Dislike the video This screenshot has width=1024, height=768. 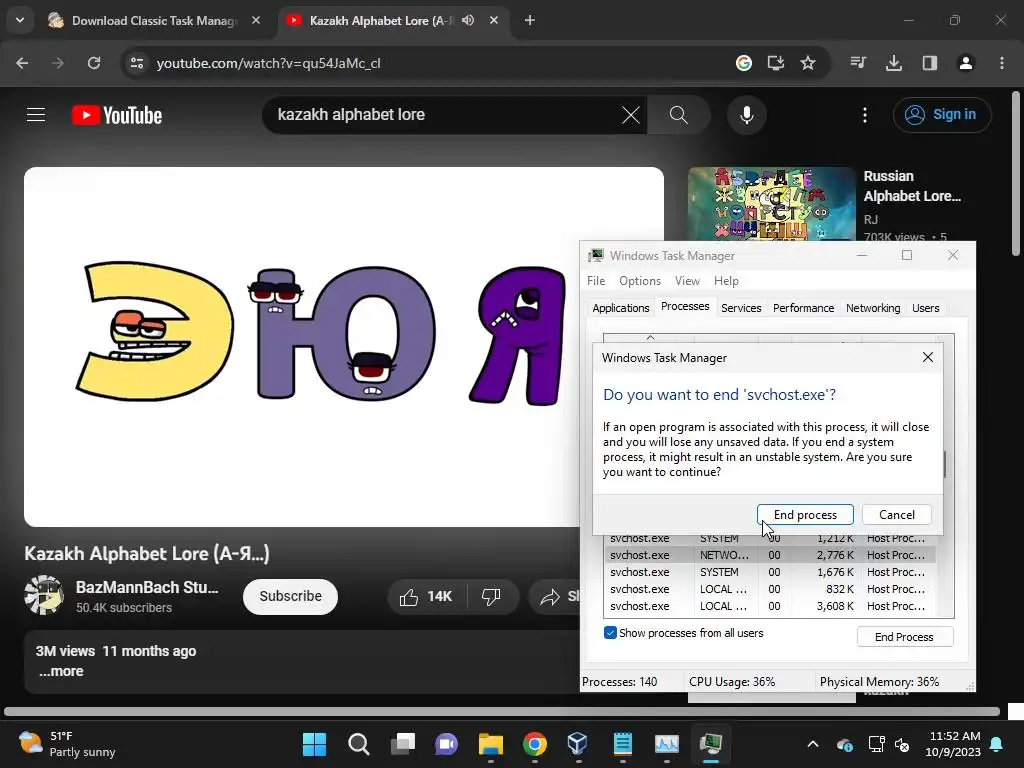[x=491, y=596]
